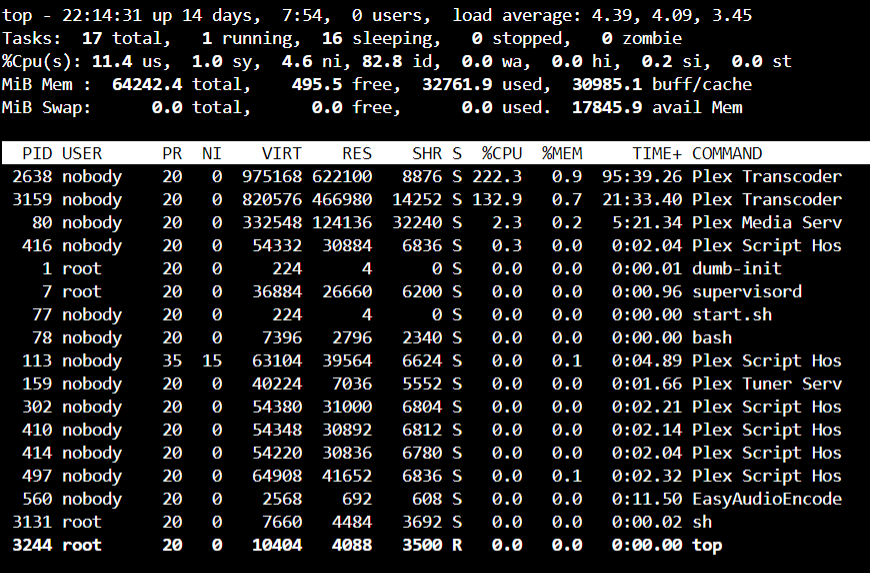This screenshot has width=870, height=573.
Task: Click the sh command of PID 3131
Action: pyautogui.click(x=702, y=522)
